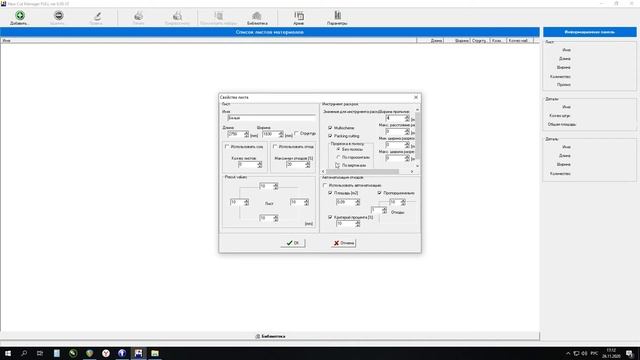Click the Ширина stepper arrows
The image size is (640, 360).
tap(281, 134)
